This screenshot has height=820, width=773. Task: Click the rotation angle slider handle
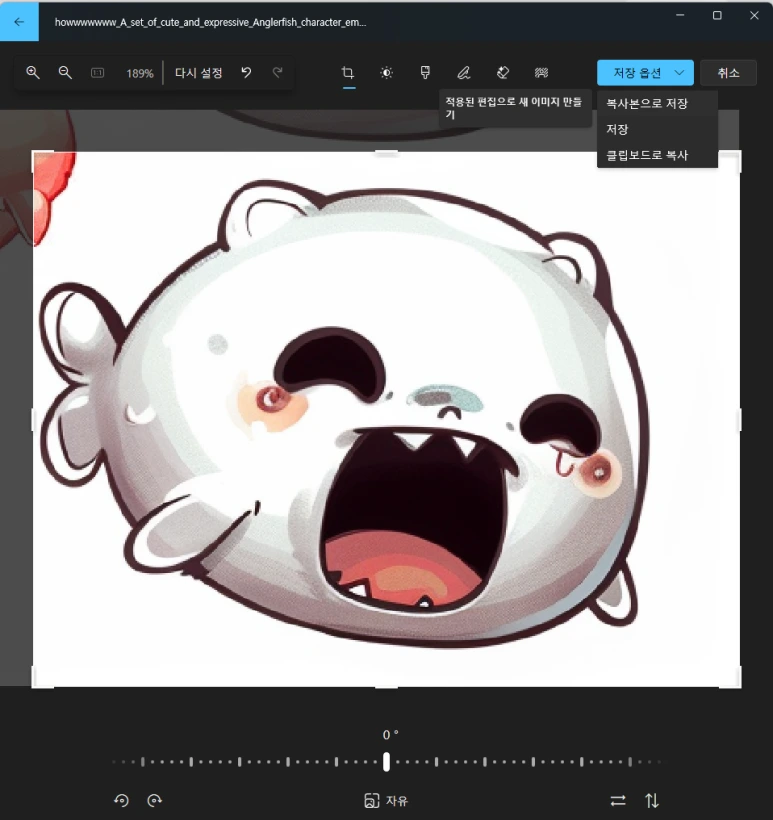click(x=386, y=762)
